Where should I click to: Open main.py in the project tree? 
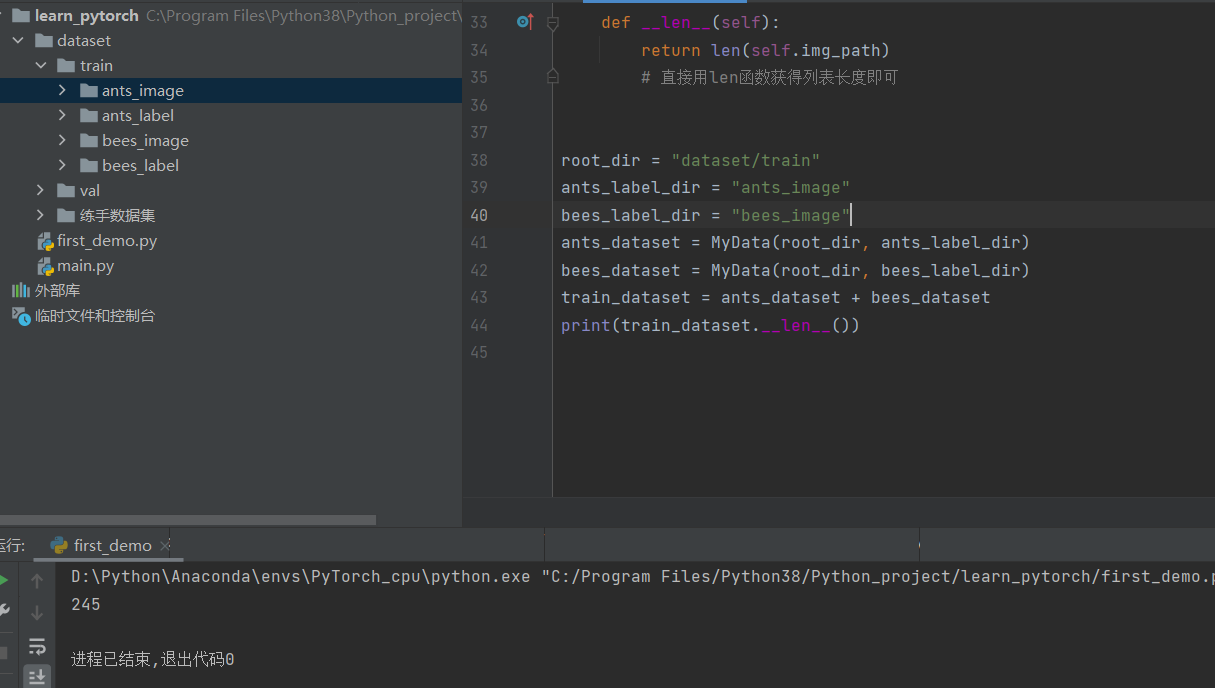pyautogui.click(x=85, y=266)
